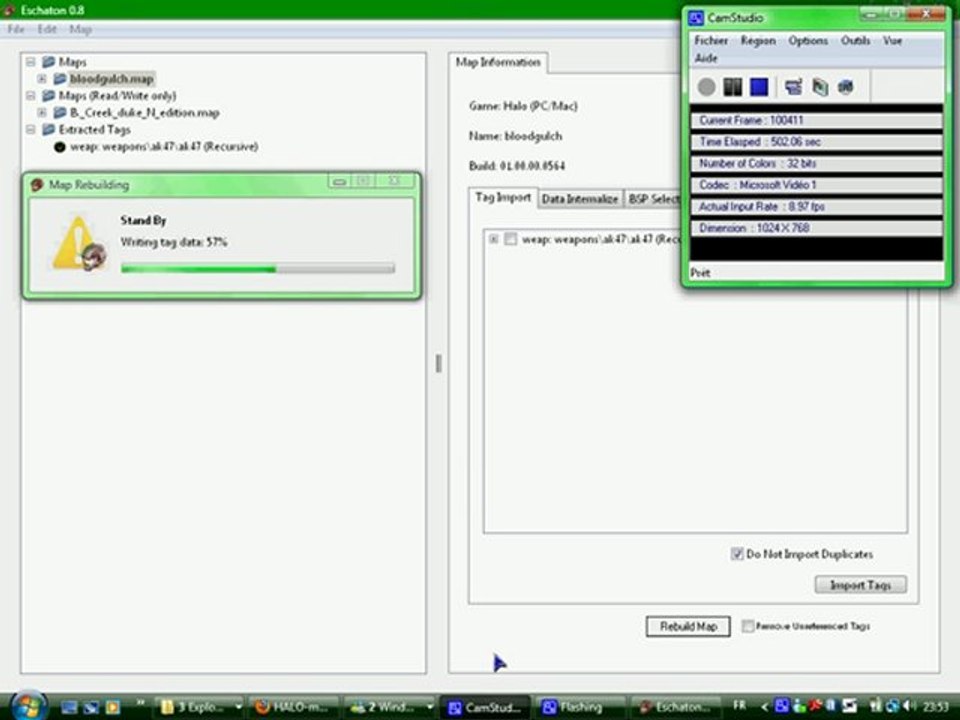Image resolution: width=960 pixels, height=720 pixels.
Task: Click folder icon of Maps (Read/Write only)
Action: pyautogui.click(x=48, y=96)
